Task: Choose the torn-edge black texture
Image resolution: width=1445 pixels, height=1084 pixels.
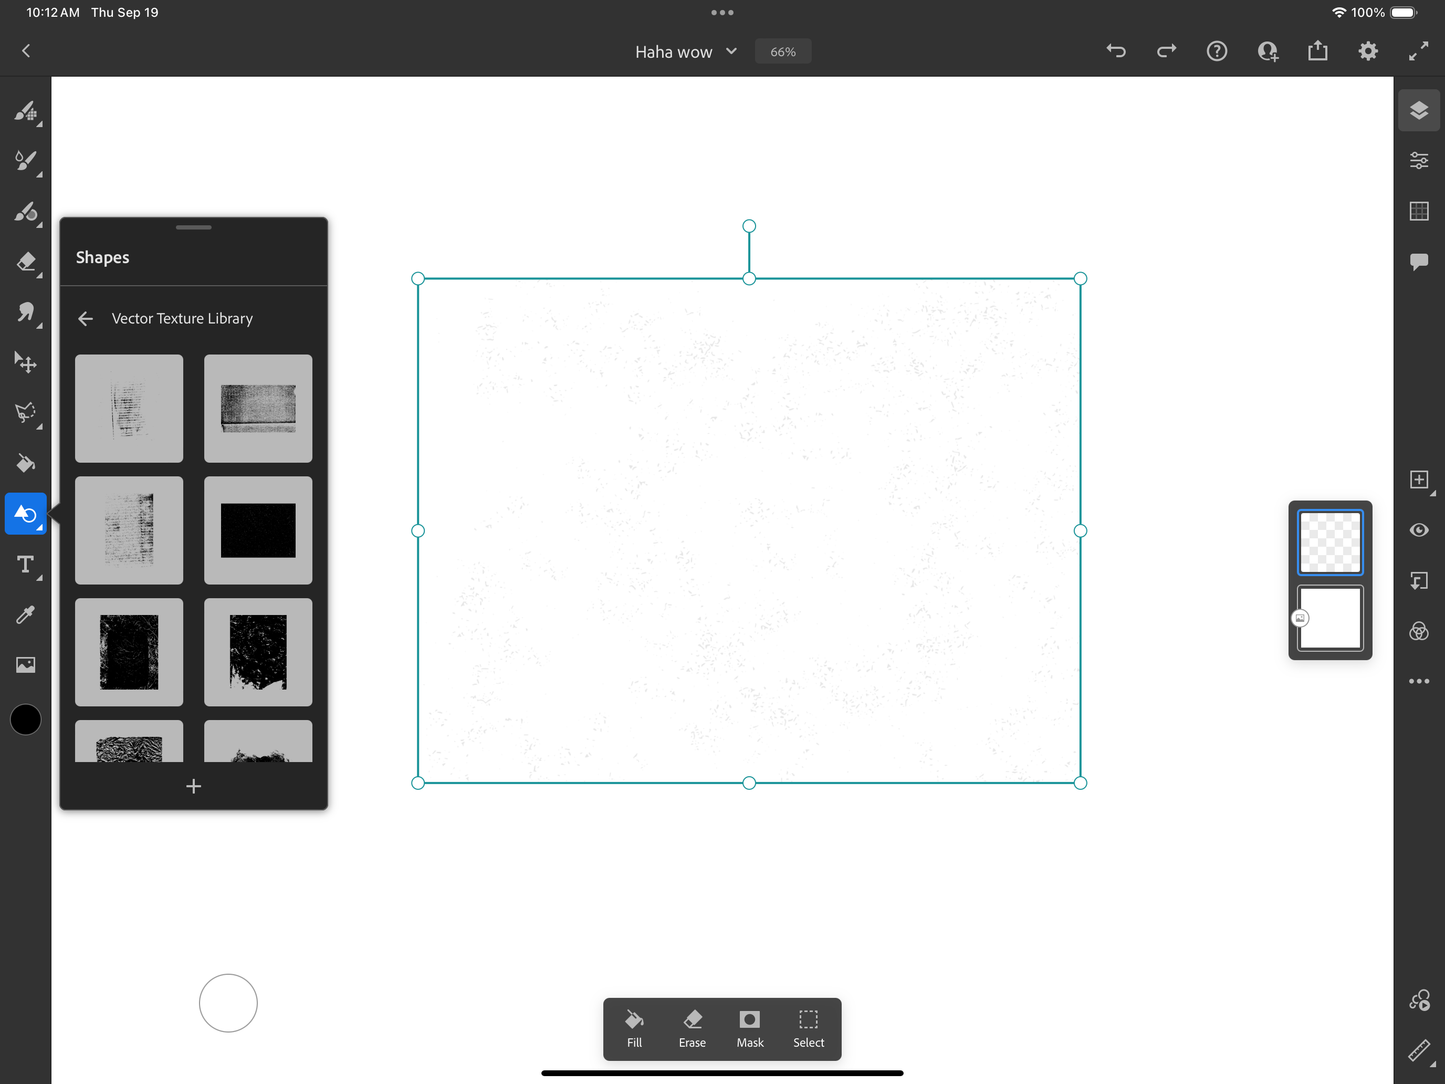Action: pyautogui.click(x=258, y=652)
